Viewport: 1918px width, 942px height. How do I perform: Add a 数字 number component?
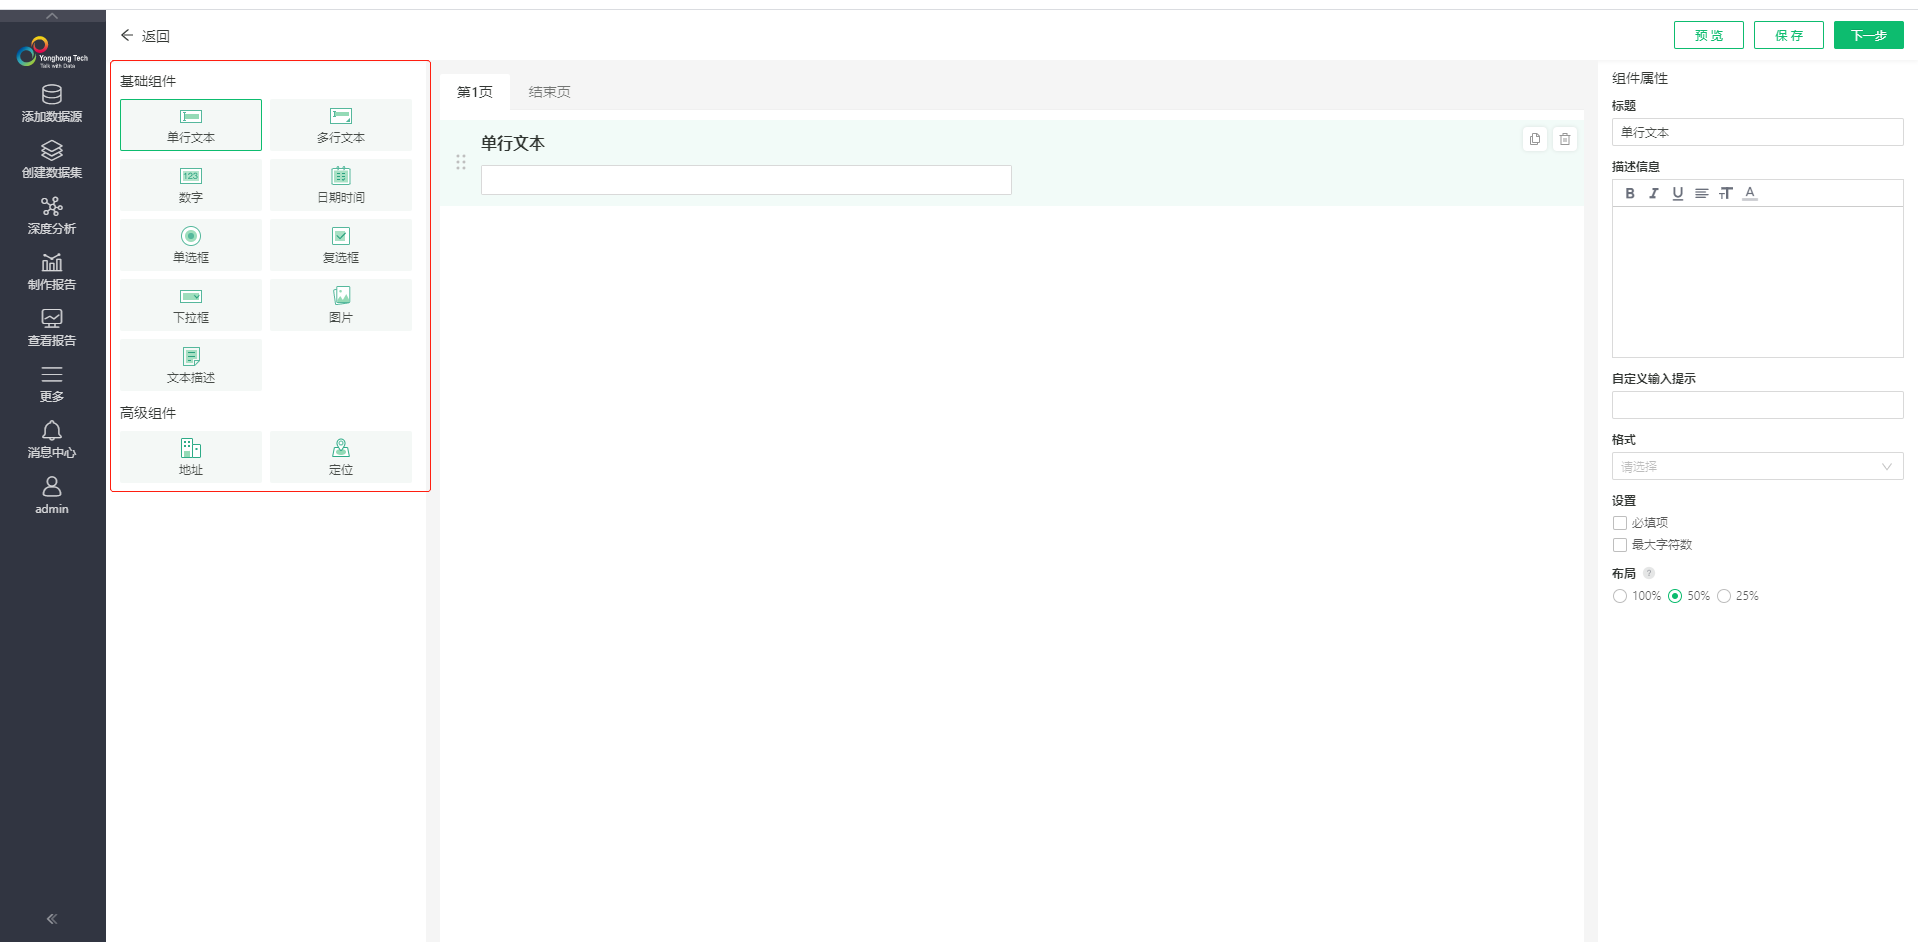pos(191,185)
